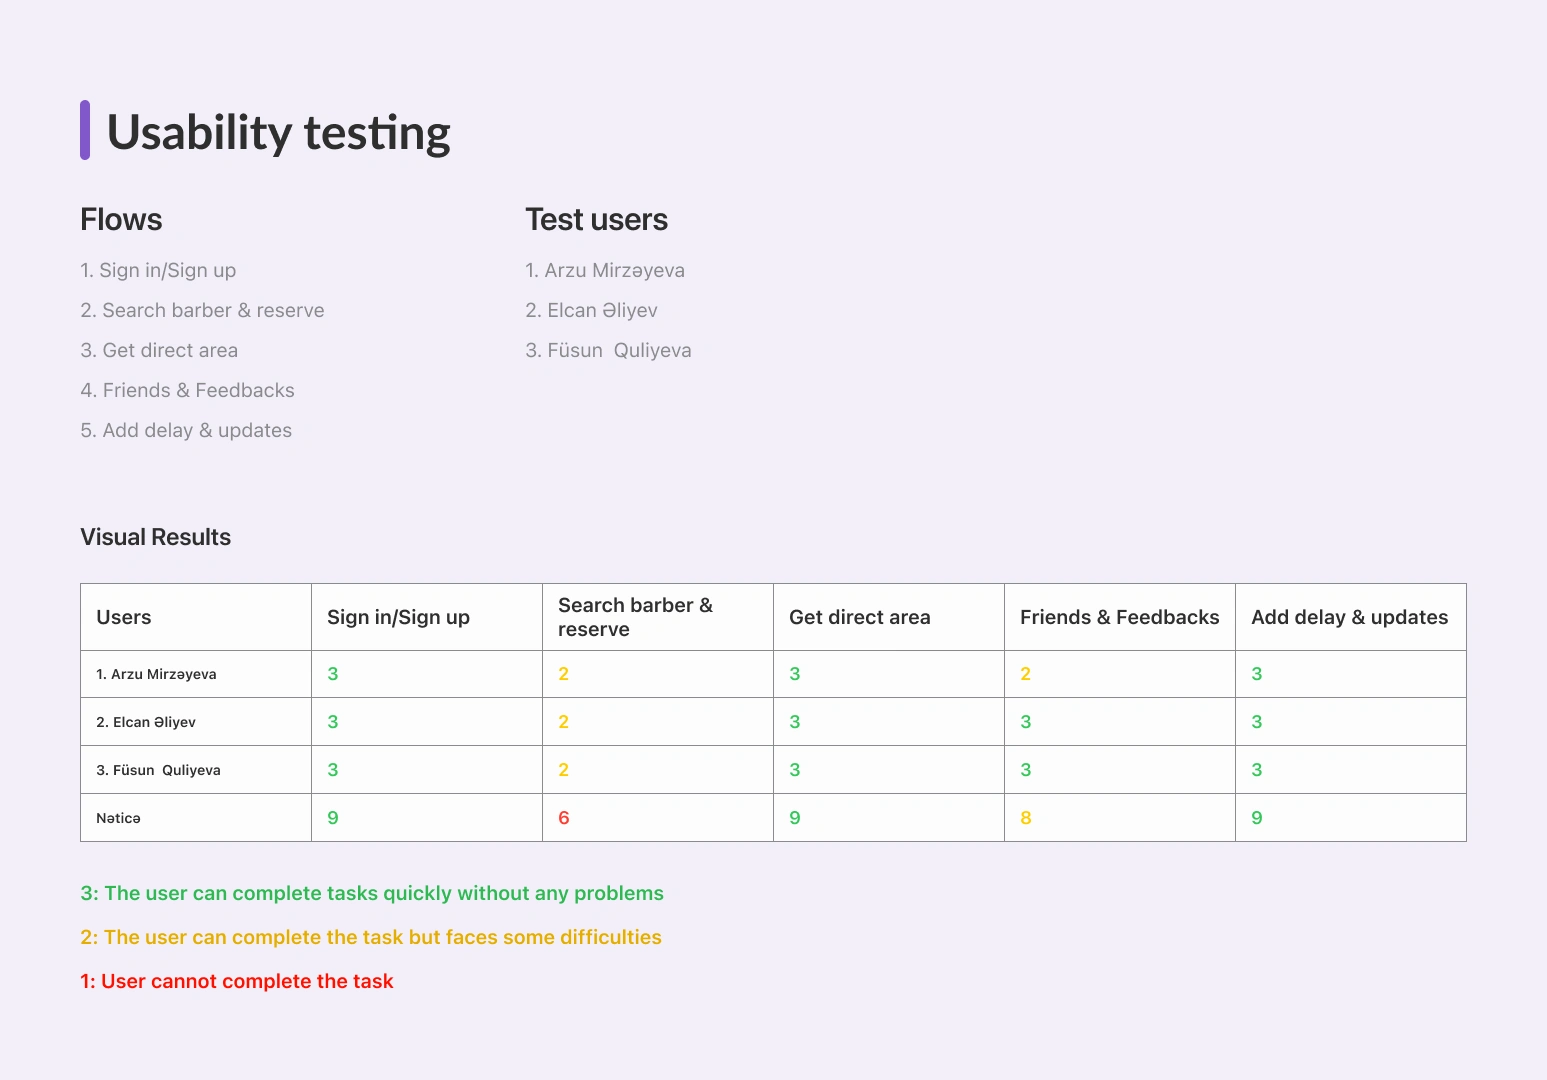Select the yellow 8 in the Nəticə row
The height and width of the screenshot is (1080, 1547).
(x=1026, y=818)
